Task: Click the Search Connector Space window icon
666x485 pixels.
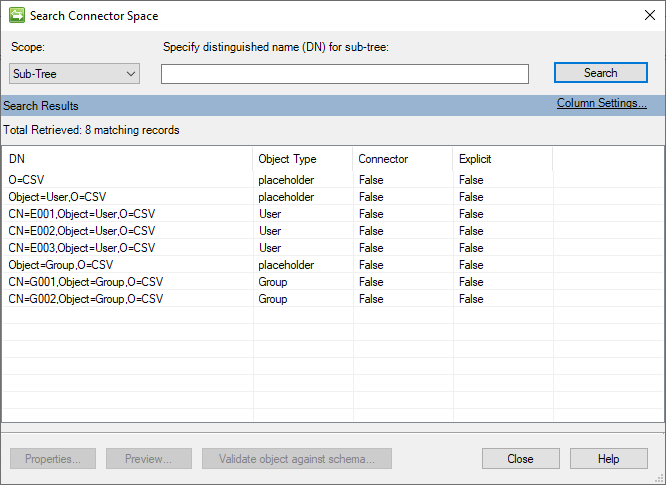Action: tap(17, 16)
